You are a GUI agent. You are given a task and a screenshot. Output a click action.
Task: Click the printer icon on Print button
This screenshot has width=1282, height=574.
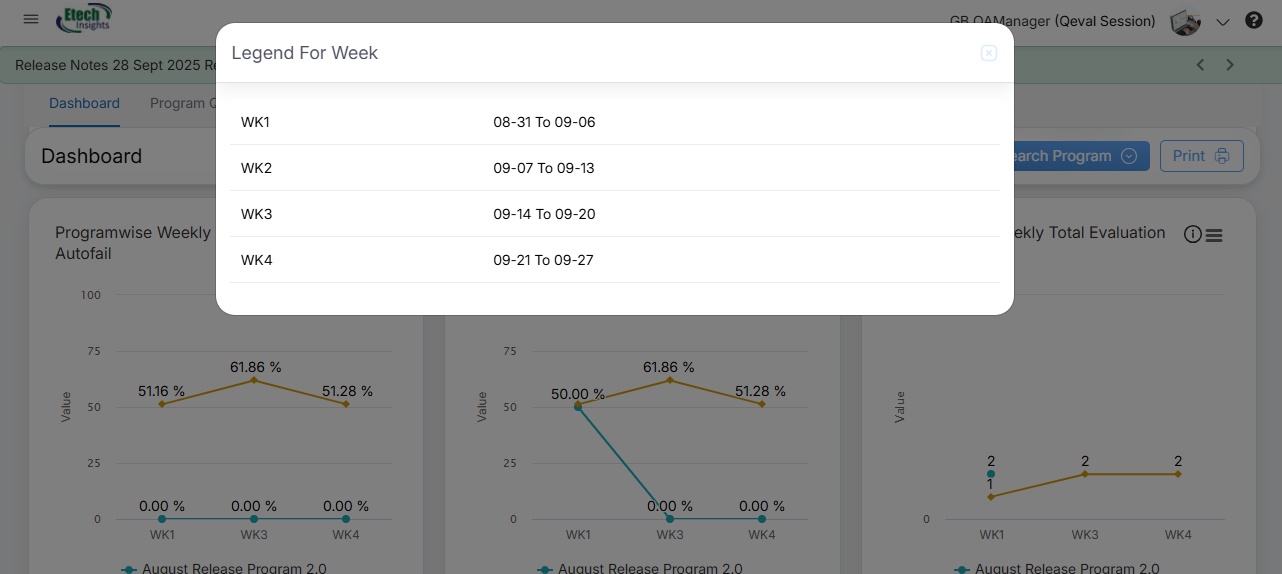pos(1222,156)
